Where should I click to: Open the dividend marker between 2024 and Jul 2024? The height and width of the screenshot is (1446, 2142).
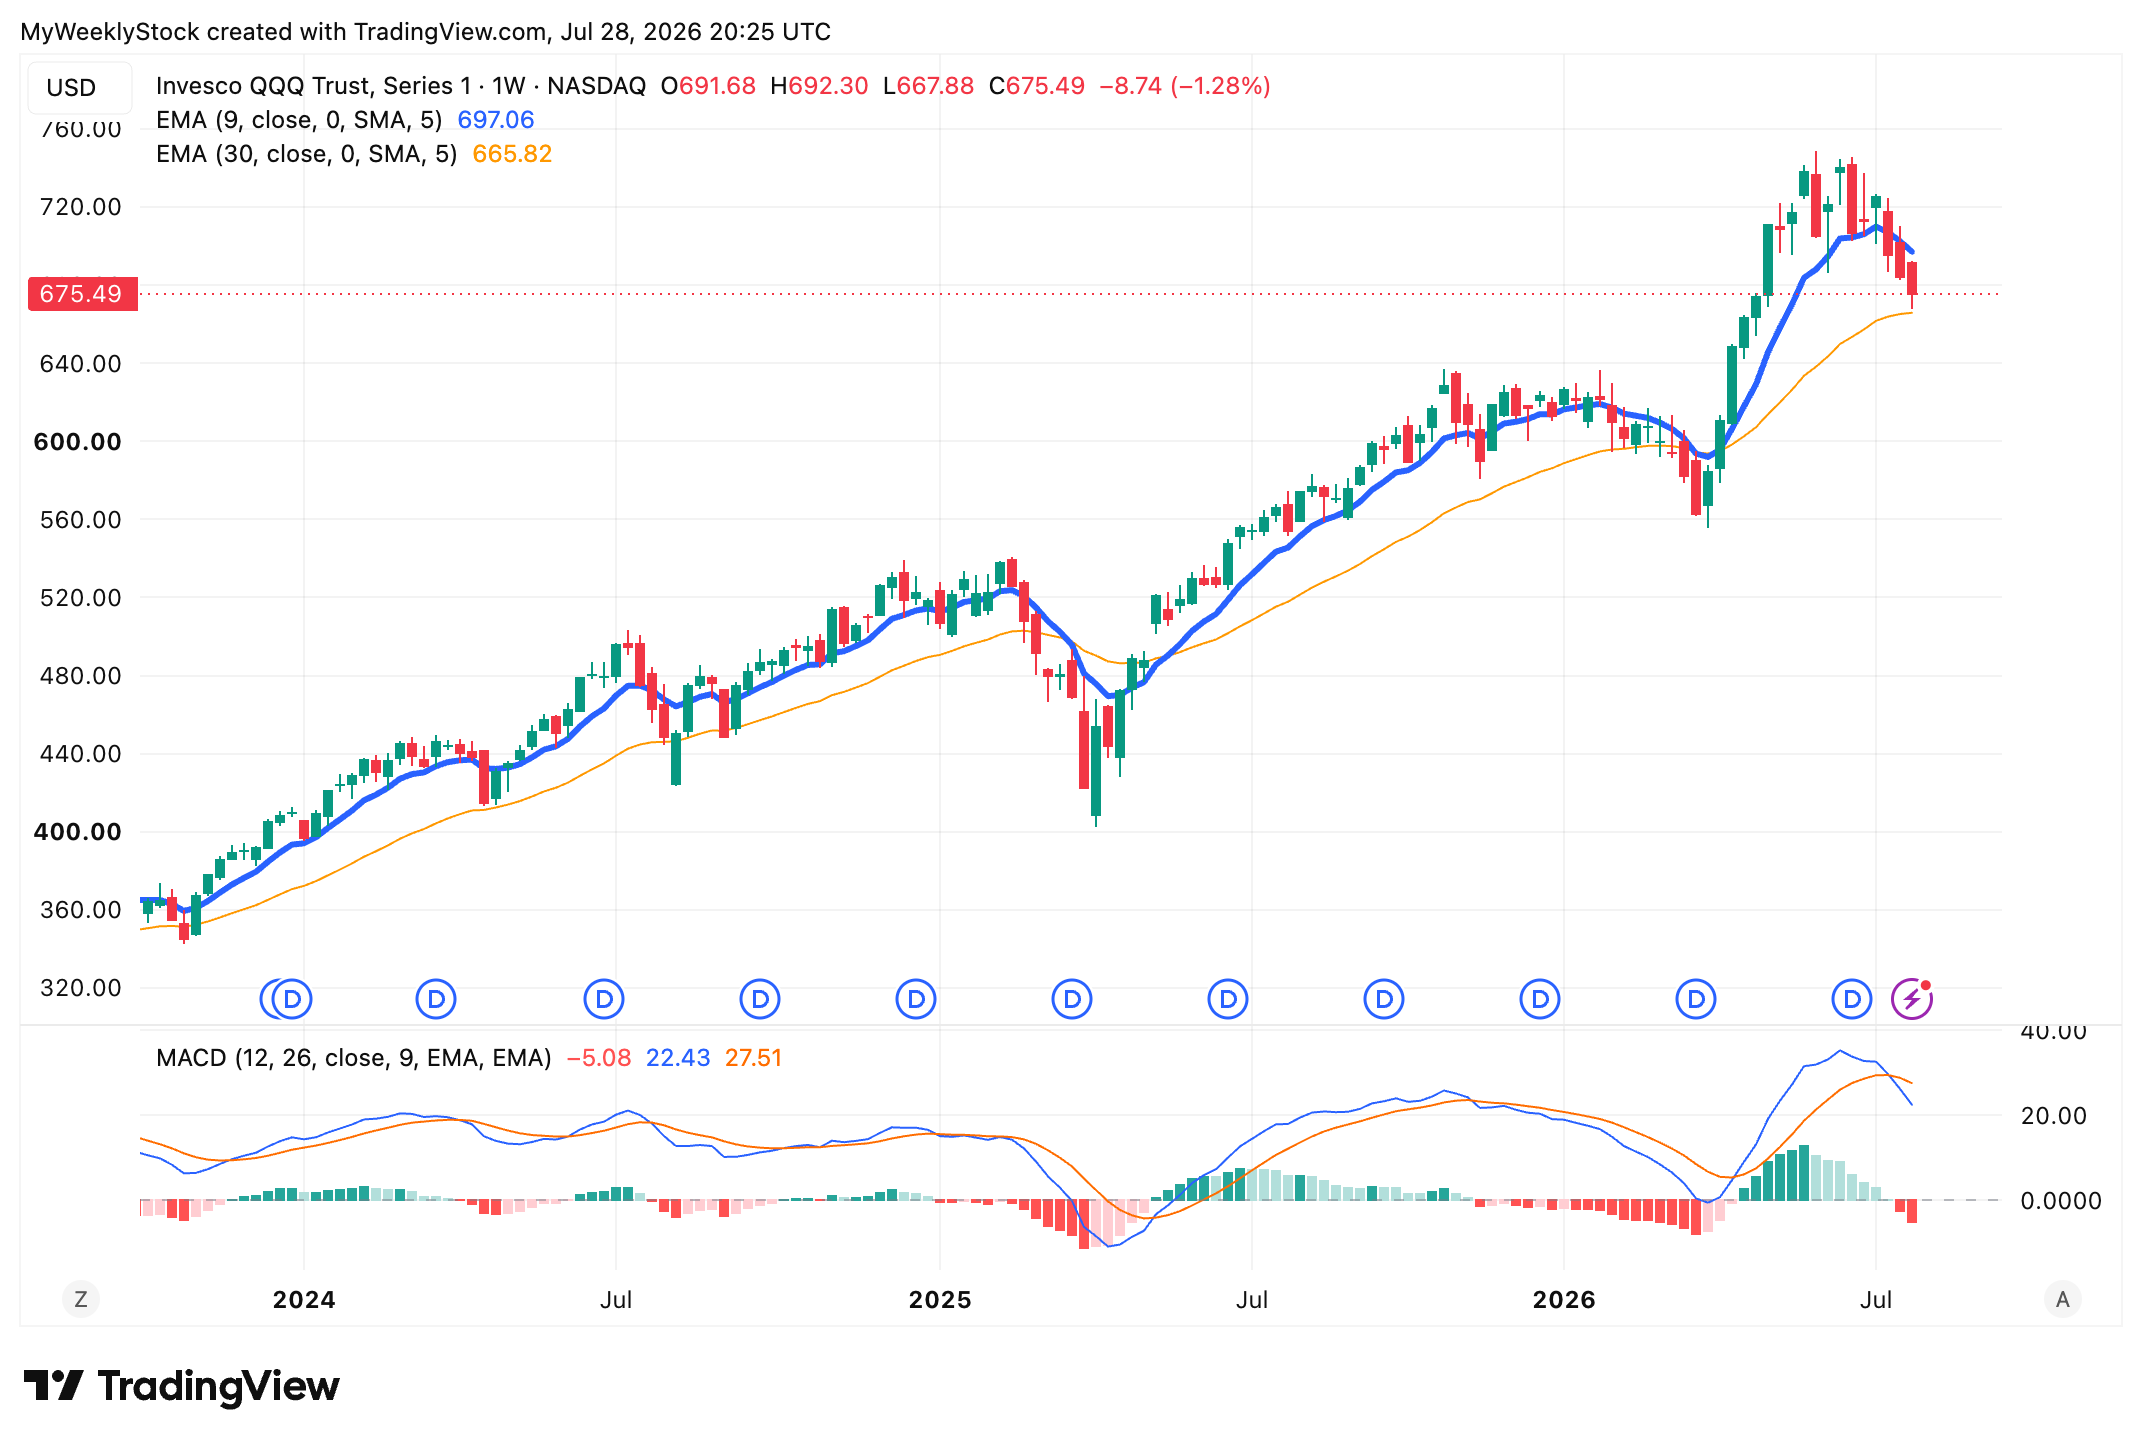[436, 999]
